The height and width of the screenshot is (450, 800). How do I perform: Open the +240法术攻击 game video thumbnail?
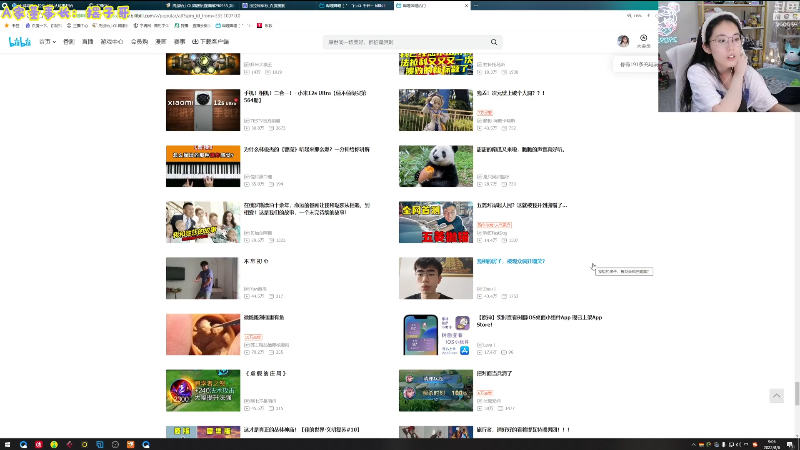pyautogui.click(x=203, y=390)
